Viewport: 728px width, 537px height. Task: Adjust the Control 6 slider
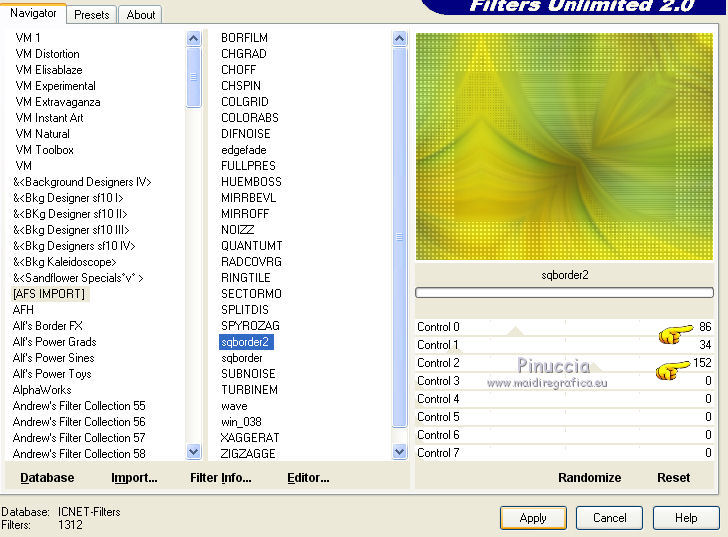pos(564,435)
